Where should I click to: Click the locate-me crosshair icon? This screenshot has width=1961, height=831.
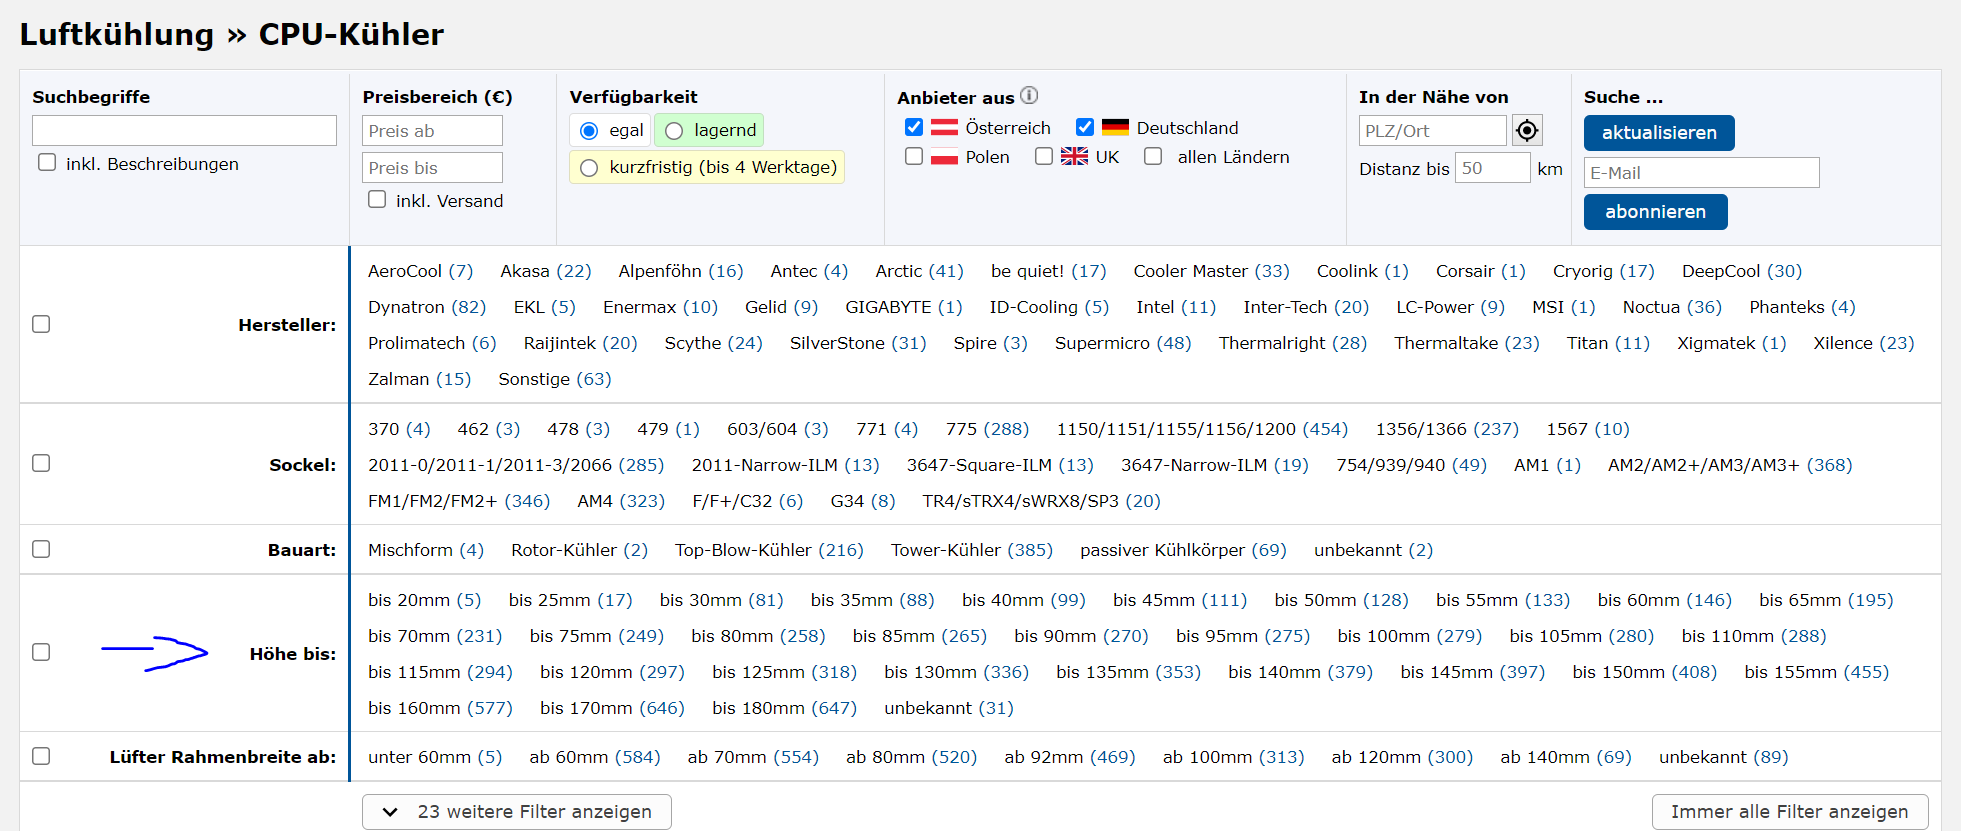coord(1527,130)
